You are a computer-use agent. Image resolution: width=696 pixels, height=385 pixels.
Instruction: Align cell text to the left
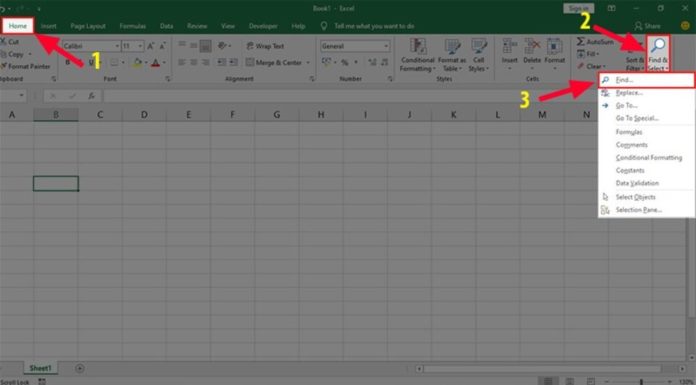pyautogui.click(x=182, y=63)
